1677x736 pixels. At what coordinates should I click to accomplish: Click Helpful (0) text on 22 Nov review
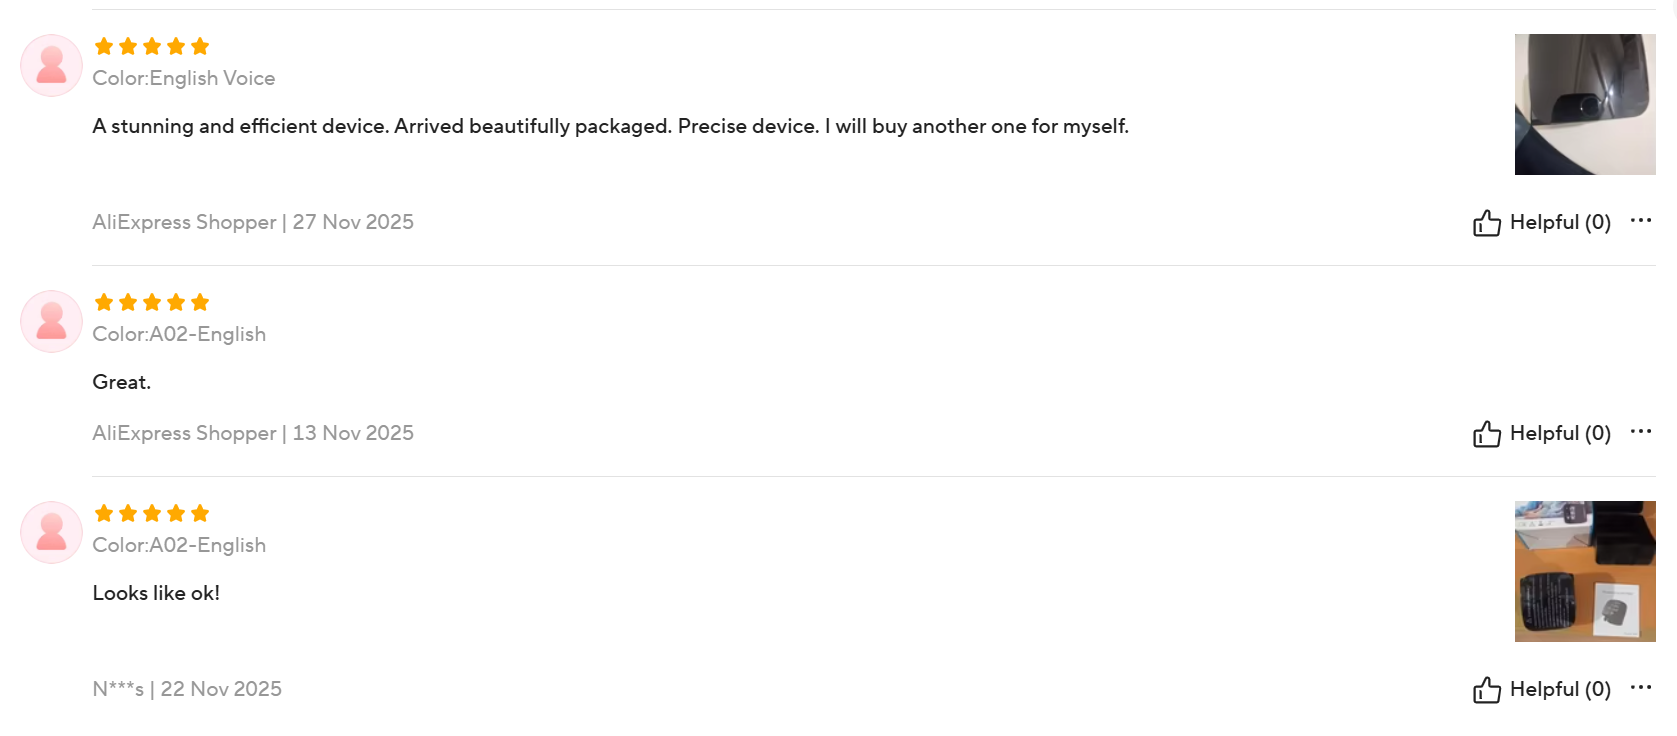pyautogui.click(x=1559, y=689)
